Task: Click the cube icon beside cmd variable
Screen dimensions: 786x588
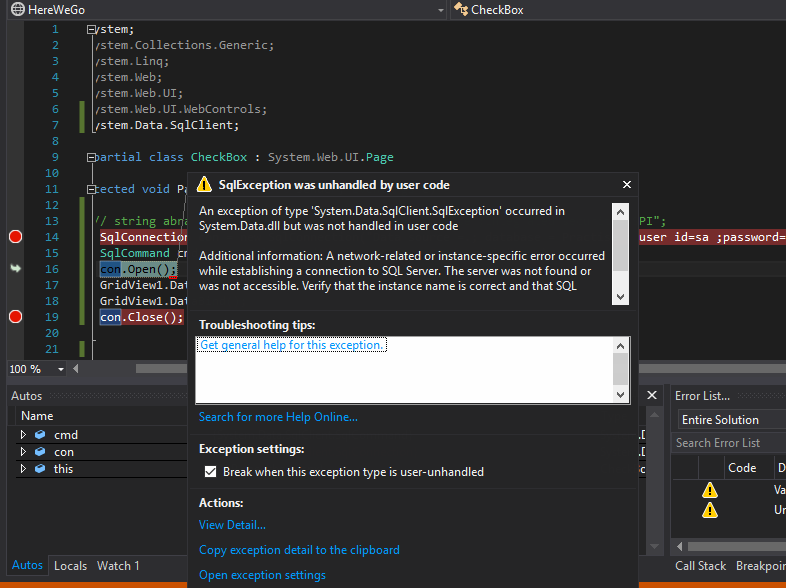Action: coord(40,435)
